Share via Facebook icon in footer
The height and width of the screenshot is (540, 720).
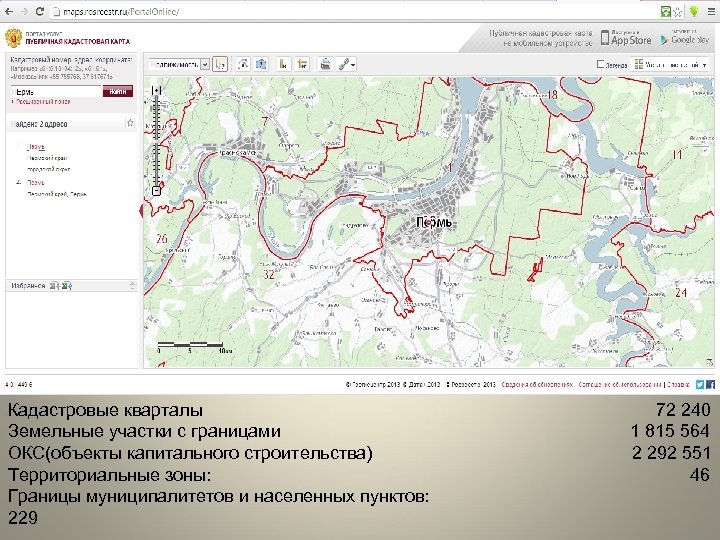click(x=710, y=384)
